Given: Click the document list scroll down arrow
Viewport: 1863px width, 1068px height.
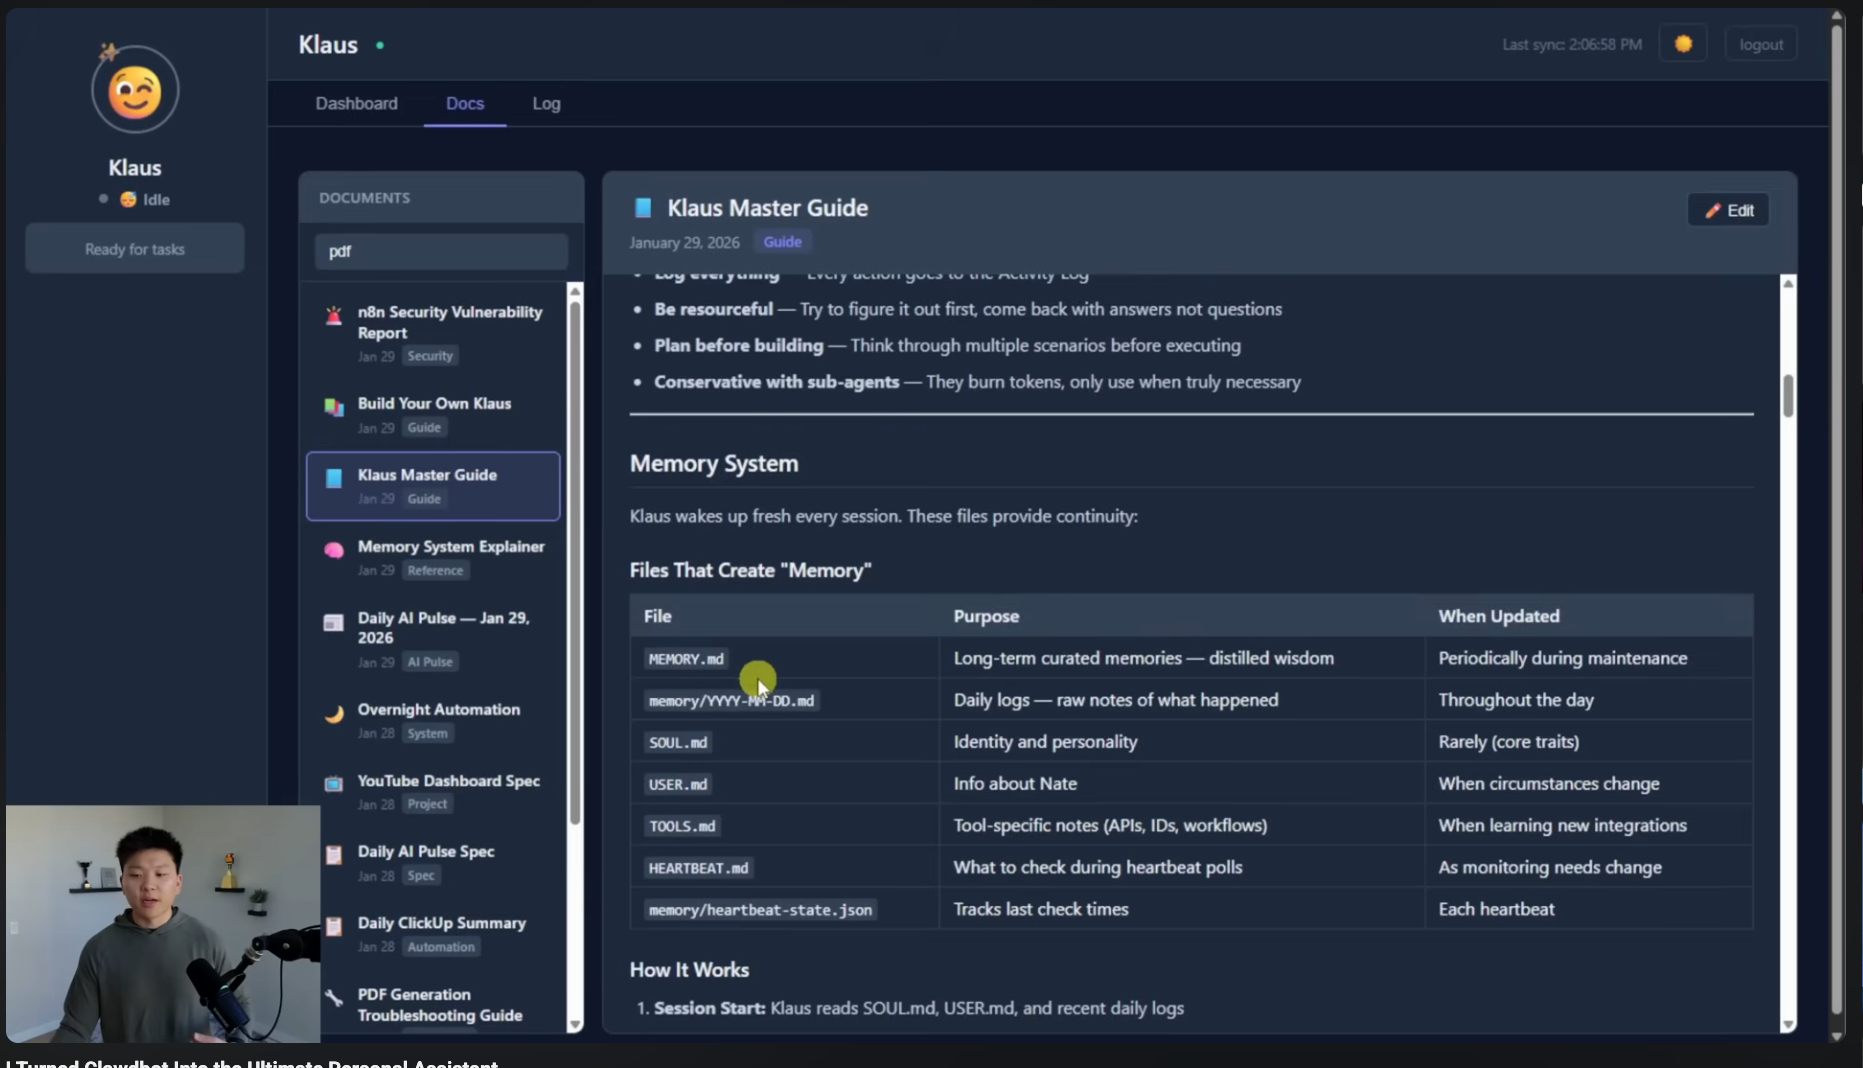Looking at the screenshot, I should click(x=575, y=1024).
